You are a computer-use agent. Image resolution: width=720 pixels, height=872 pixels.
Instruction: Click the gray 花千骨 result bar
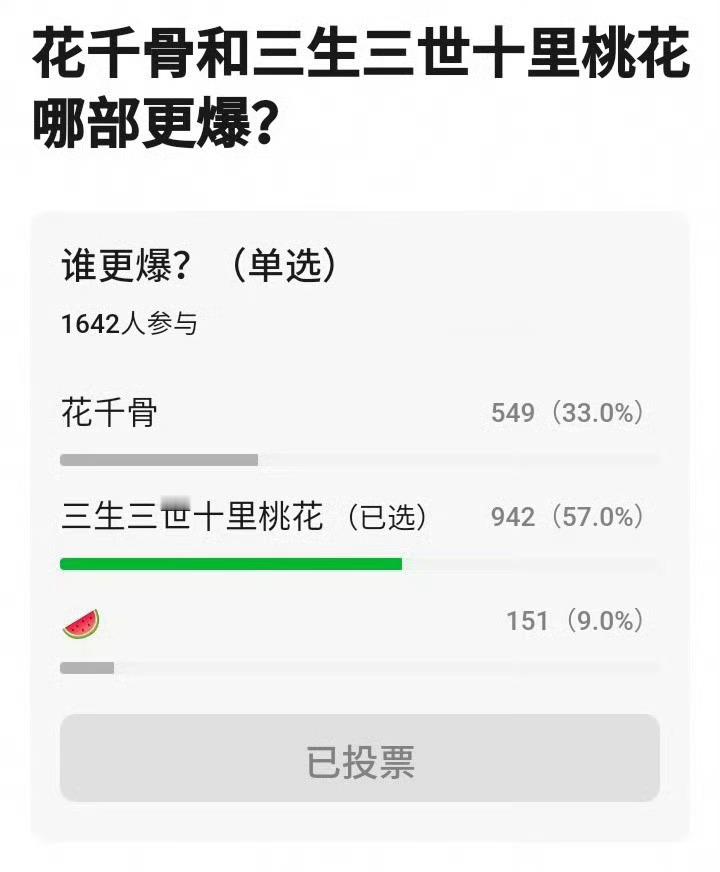click(159, 459)
